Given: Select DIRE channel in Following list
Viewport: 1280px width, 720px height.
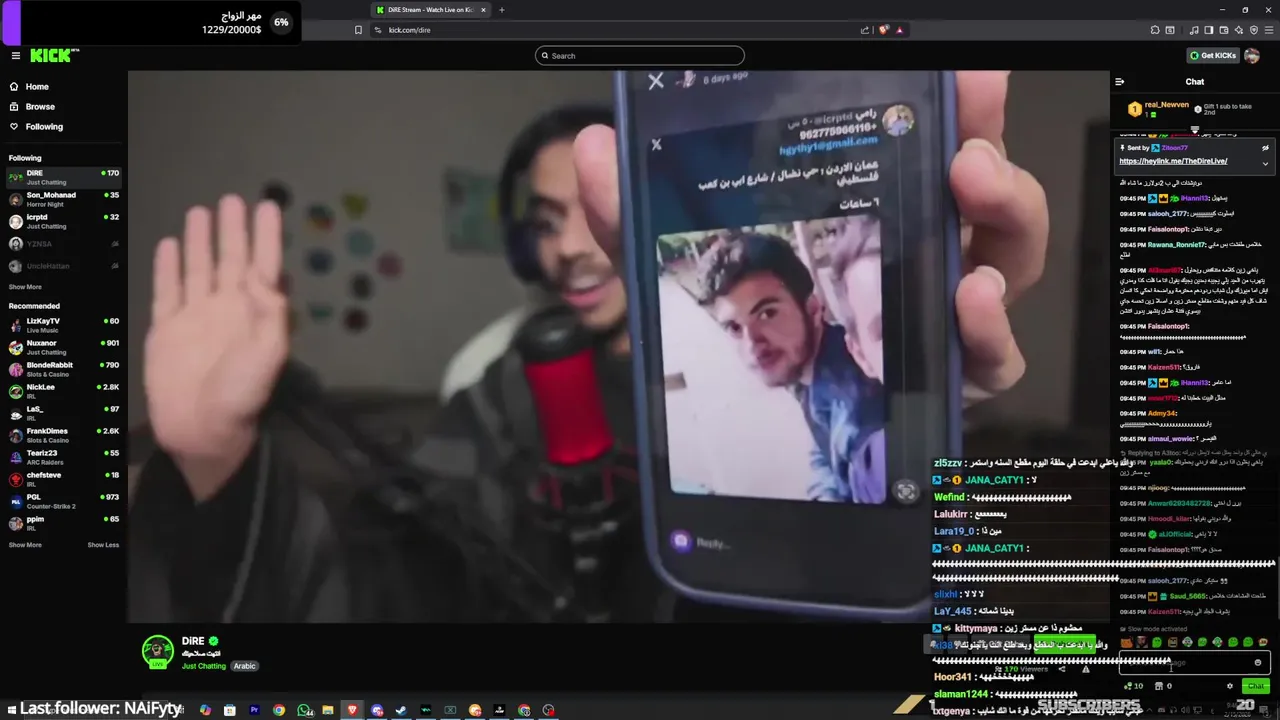Looking at the screenshot, I should [64, 177].
